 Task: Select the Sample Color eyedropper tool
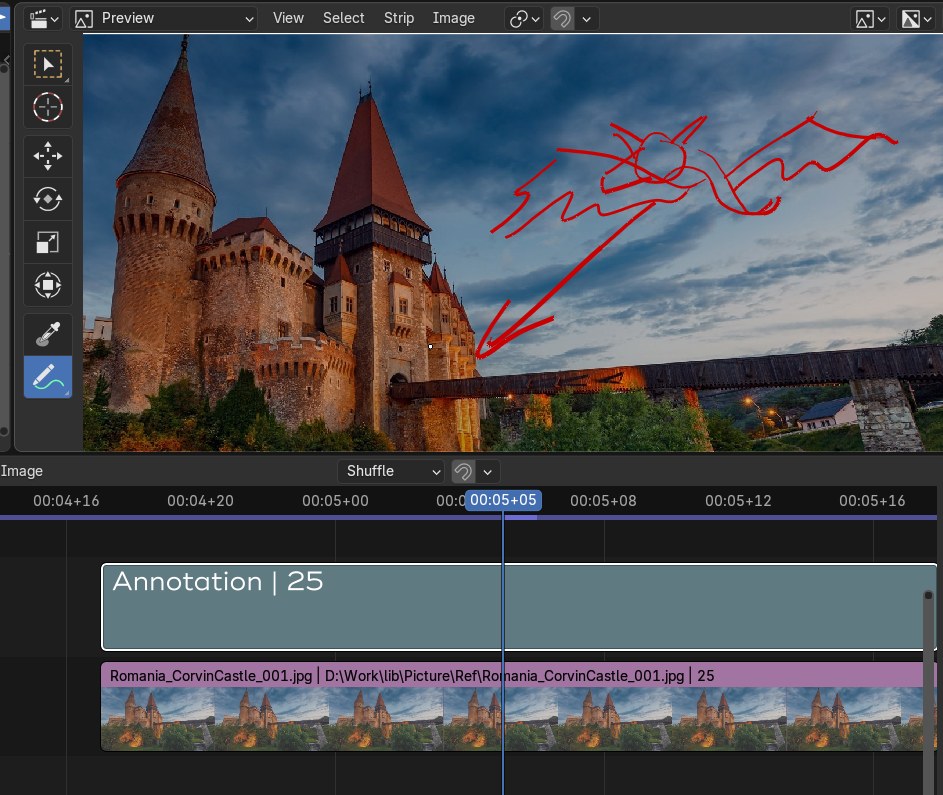[48, 334]
